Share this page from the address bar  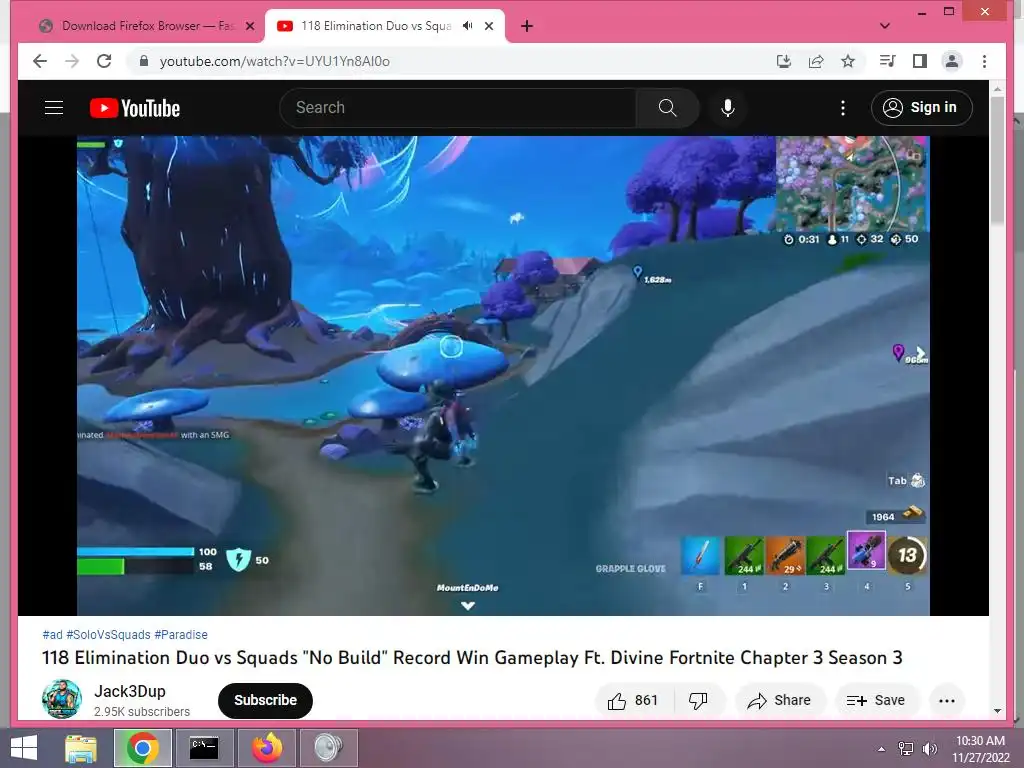pos(816,61)
